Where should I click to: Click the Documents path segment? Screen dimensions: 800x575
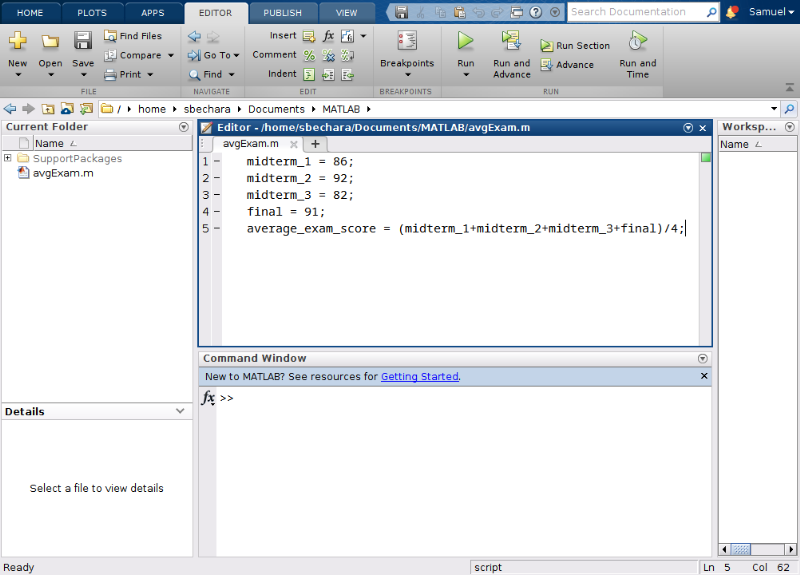[276, 109]
